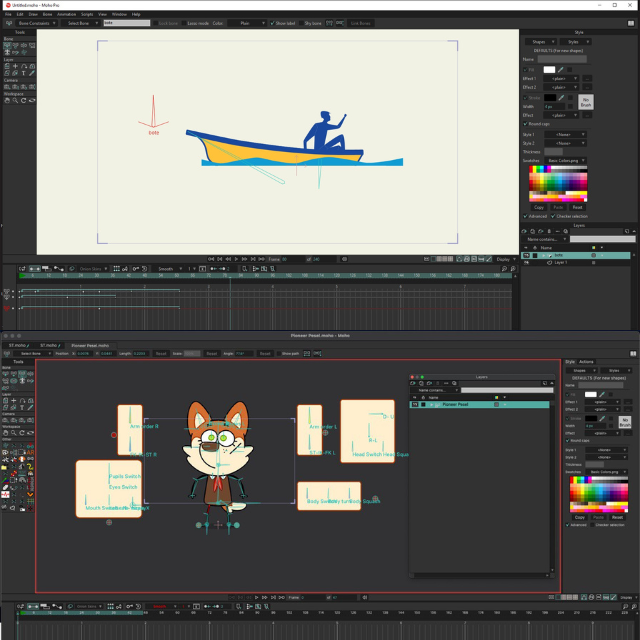Open the Select Bone dropdown in the top window

[x=80, y=23]
